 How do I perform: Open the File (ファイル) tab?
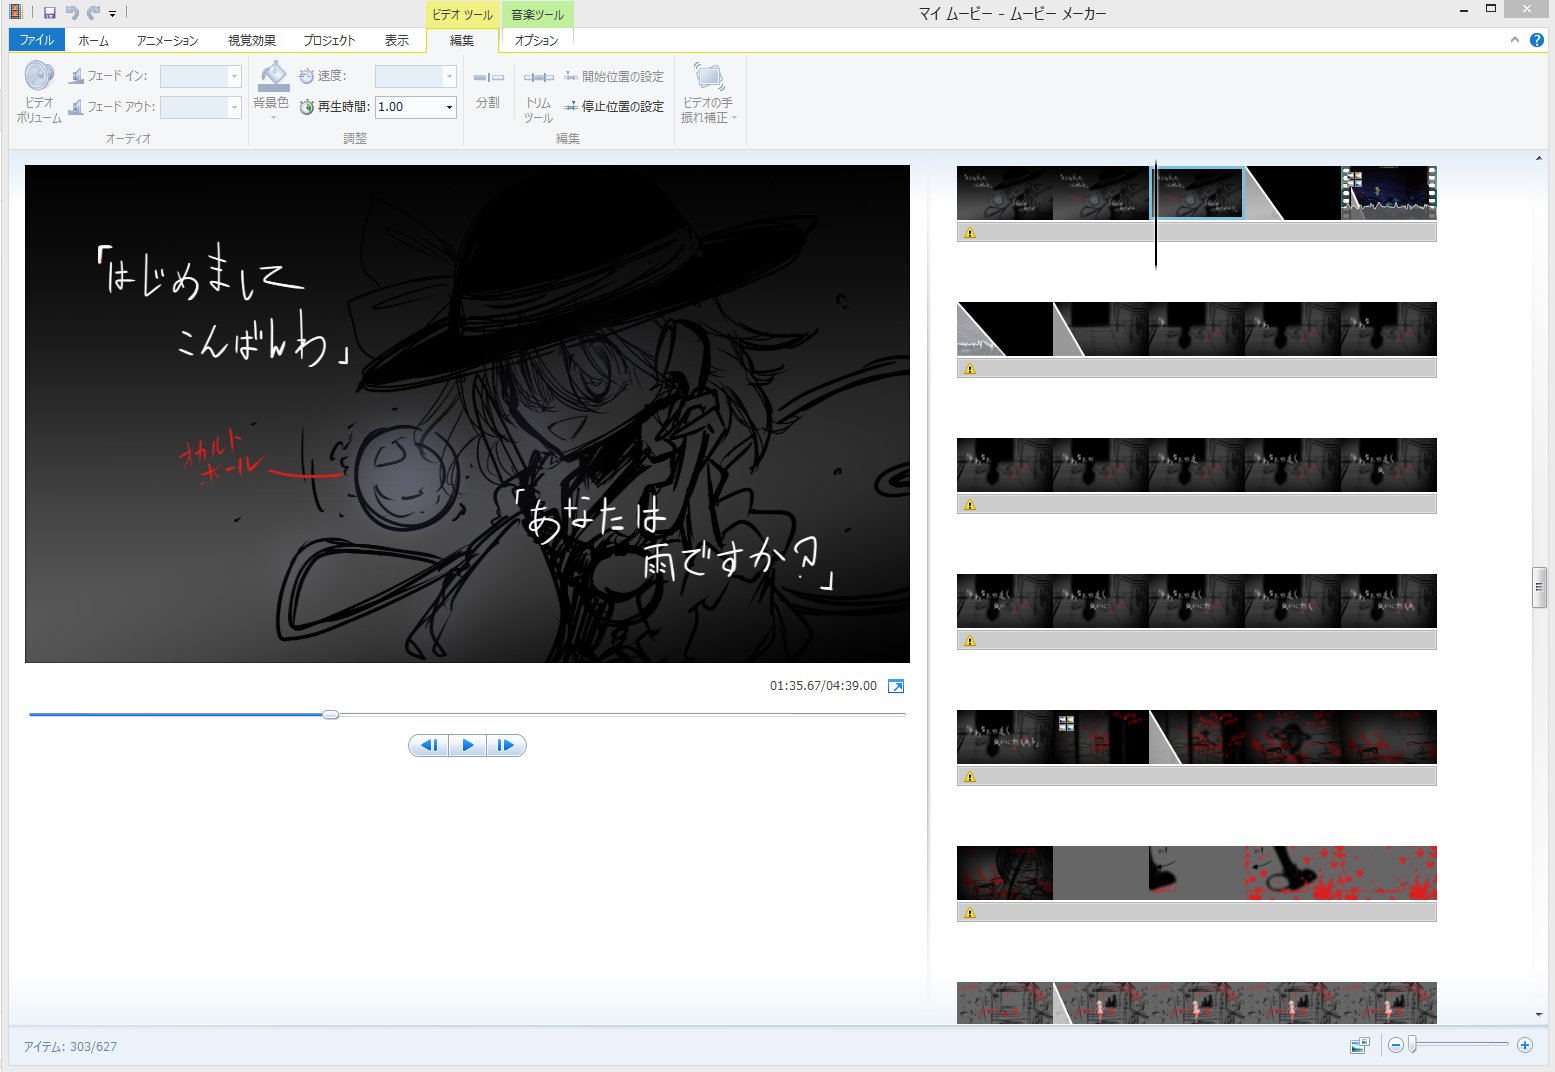click(x=37, y=40)
